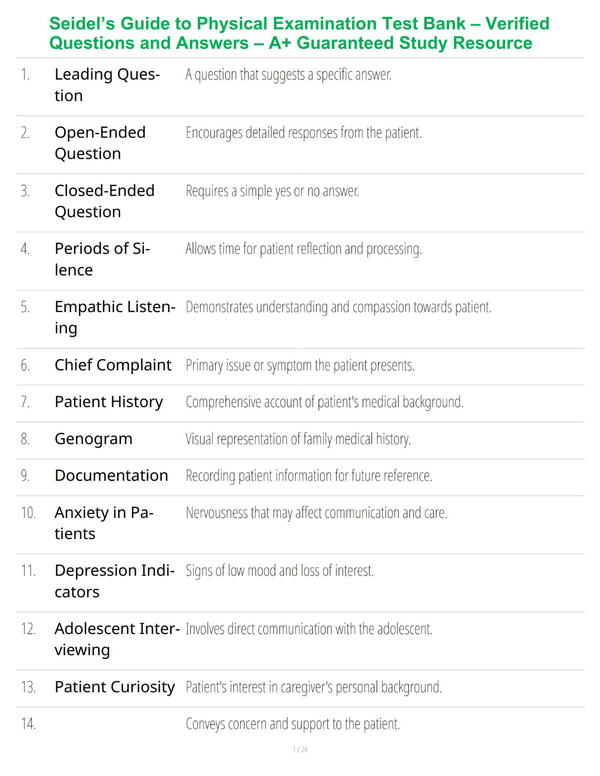Select the Closed-Ended Question term
This screenshot has height=776, width=600.
[x=104, y=201]
